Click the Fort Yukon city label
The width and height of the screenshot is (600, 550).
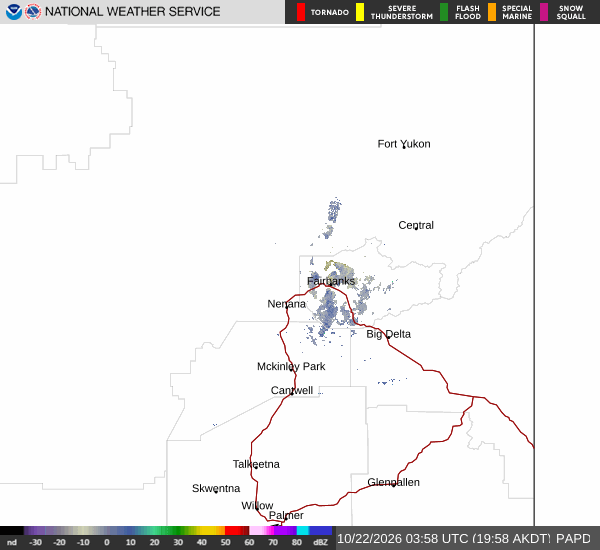[404, 144]
